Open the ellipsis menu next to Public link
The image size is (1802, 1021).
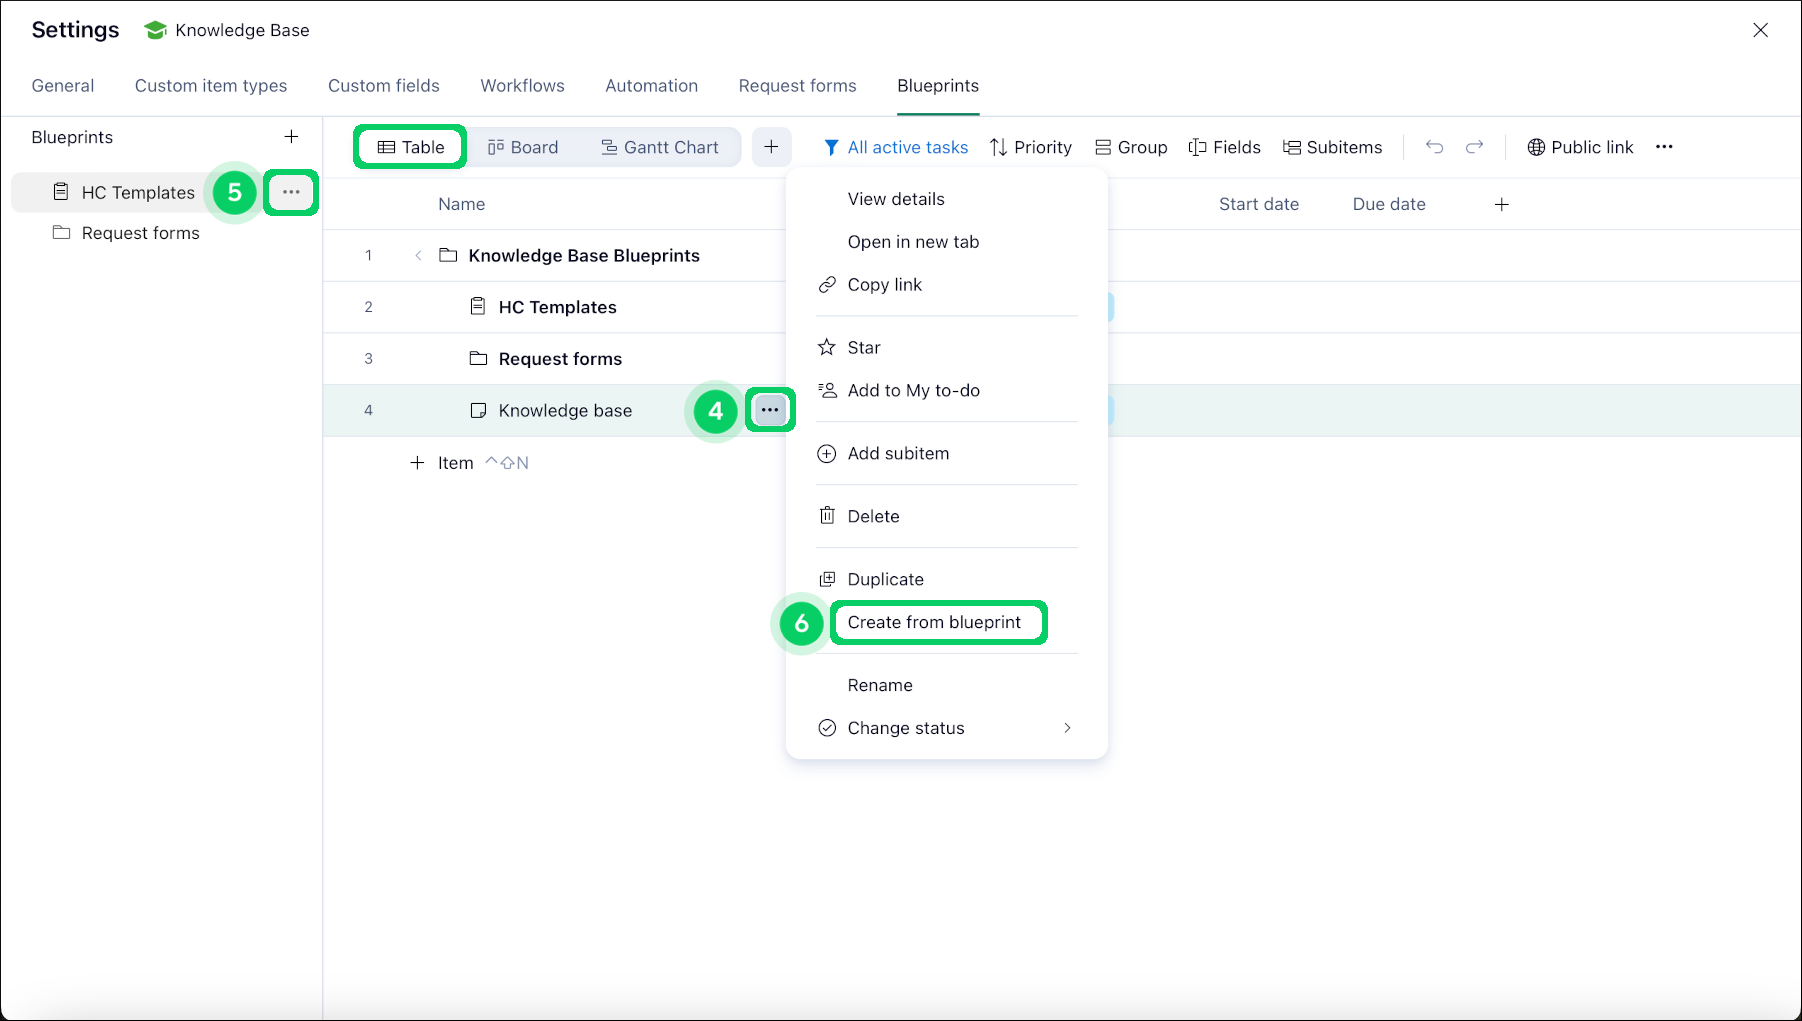click(x=1664, y=147)
